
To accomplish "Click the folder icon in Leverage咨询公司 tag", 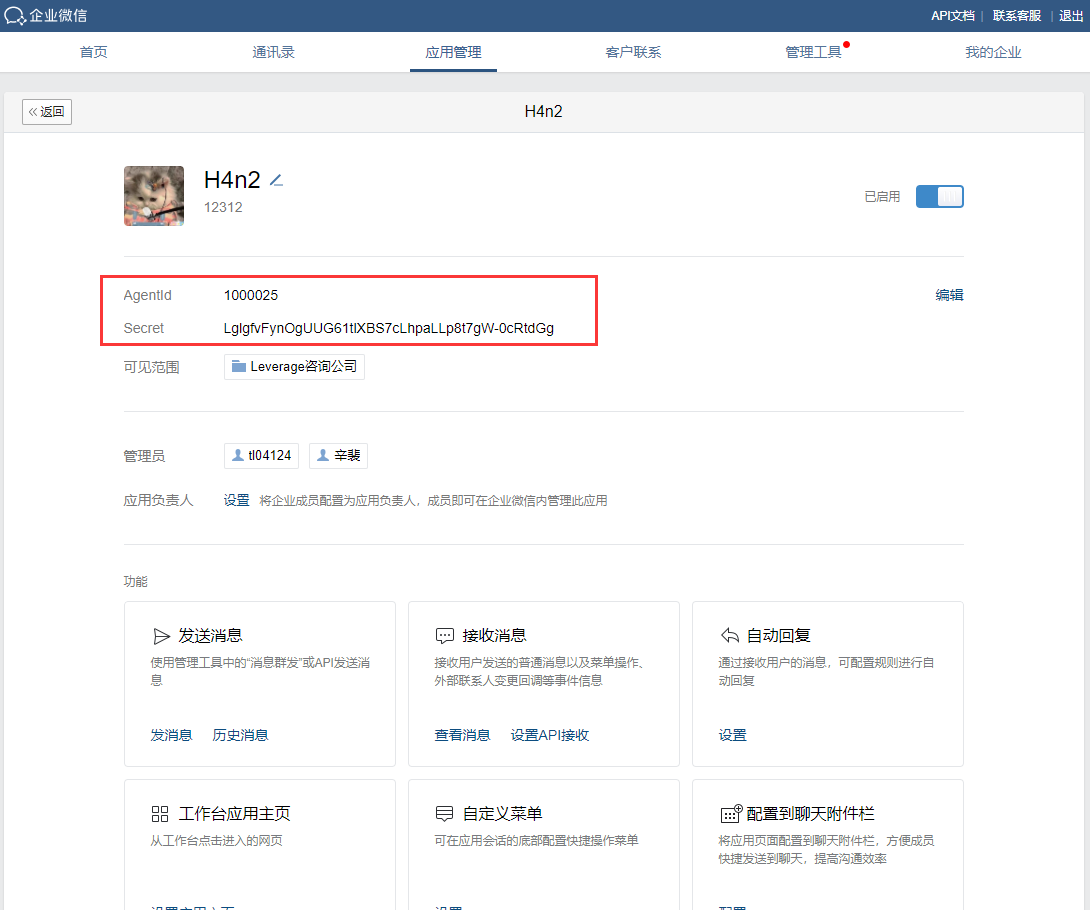I will tap(238, 366).
